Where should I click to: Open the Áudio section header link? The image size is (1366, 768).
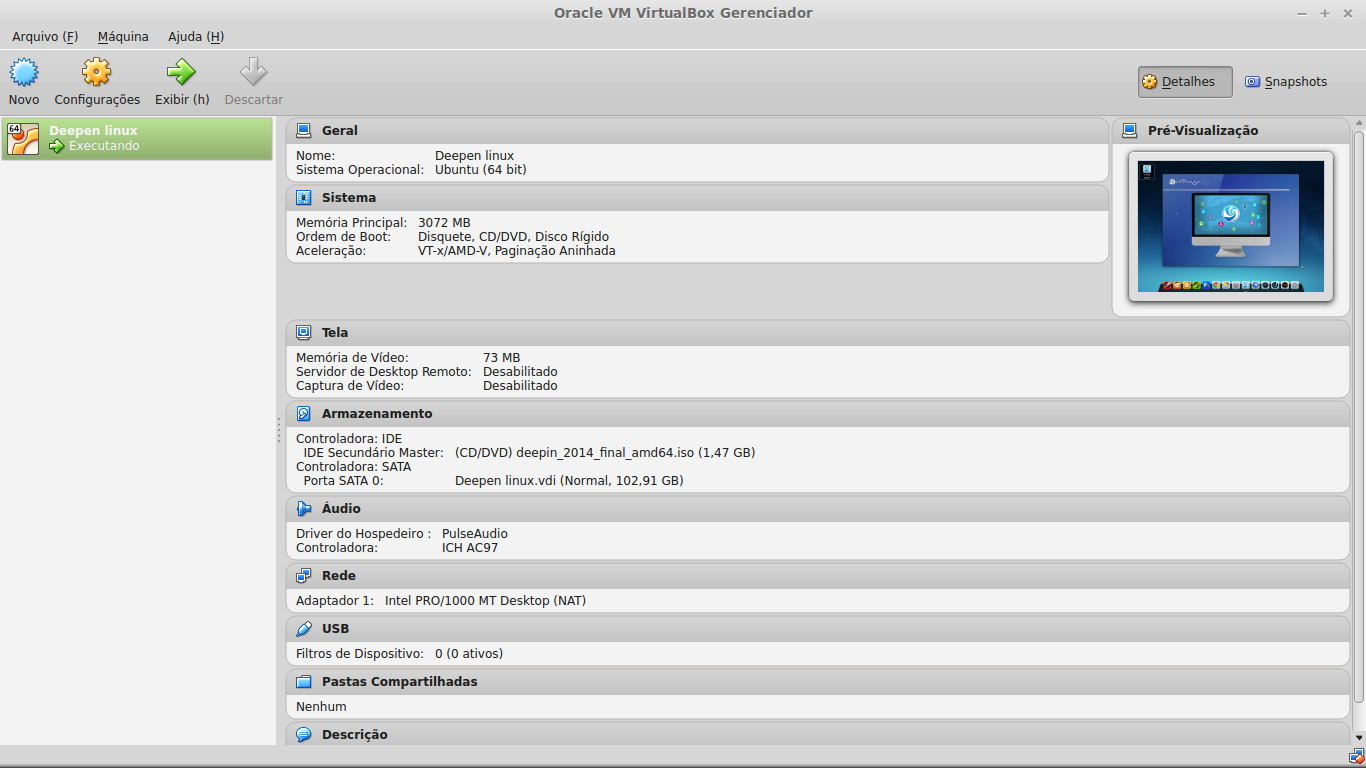tap(341, 509)
